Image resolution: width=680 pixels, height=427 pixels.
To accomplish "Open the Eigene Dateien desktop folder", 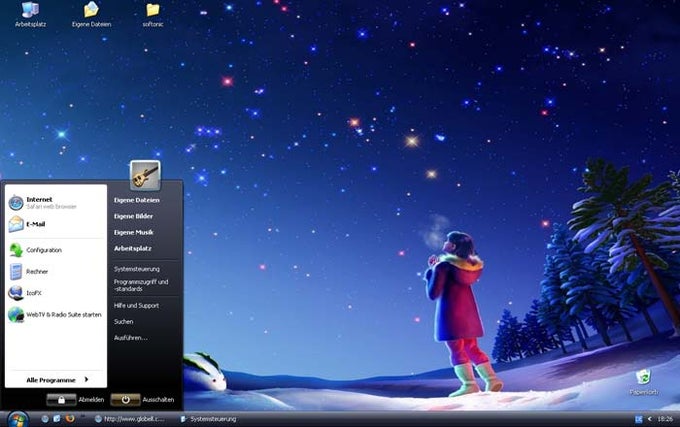I will tap(91, 14).
